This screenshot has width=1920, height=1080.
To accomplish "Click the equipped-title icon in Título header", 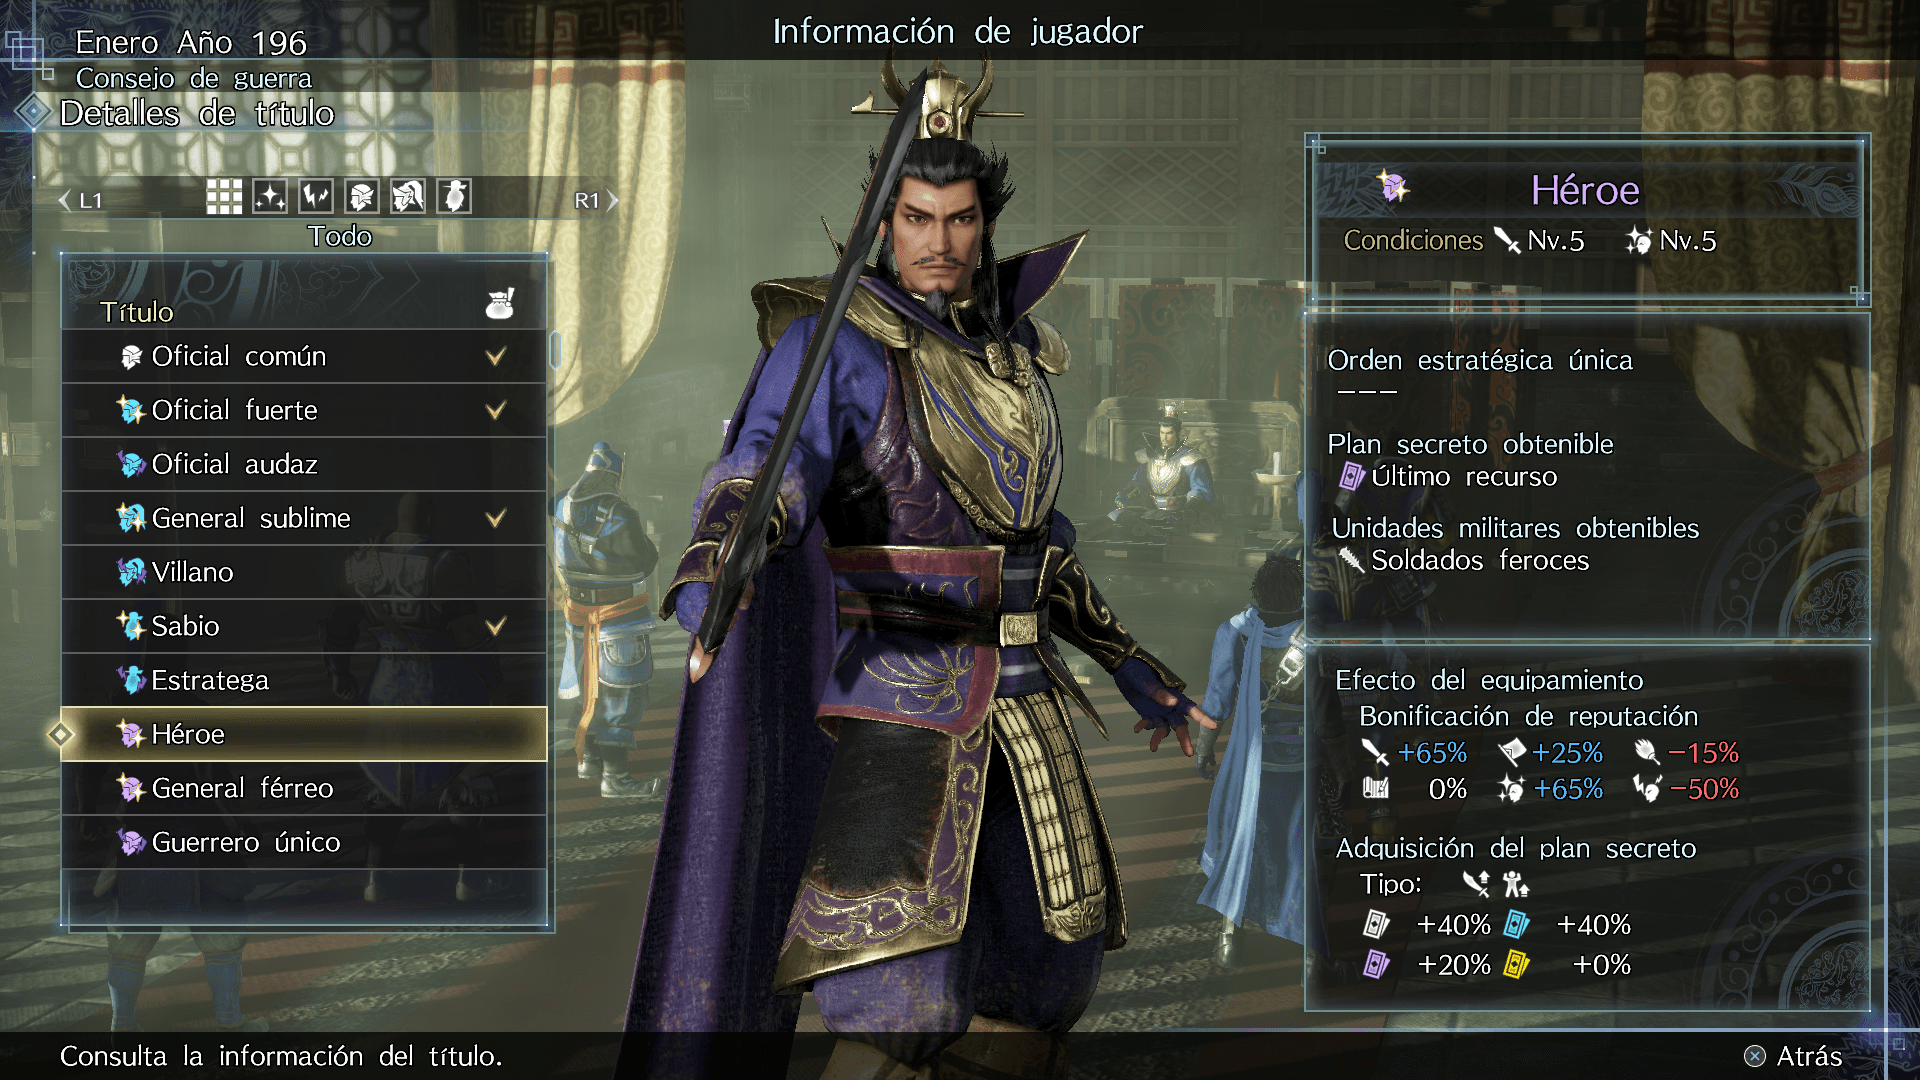I will tap(500, 303).
